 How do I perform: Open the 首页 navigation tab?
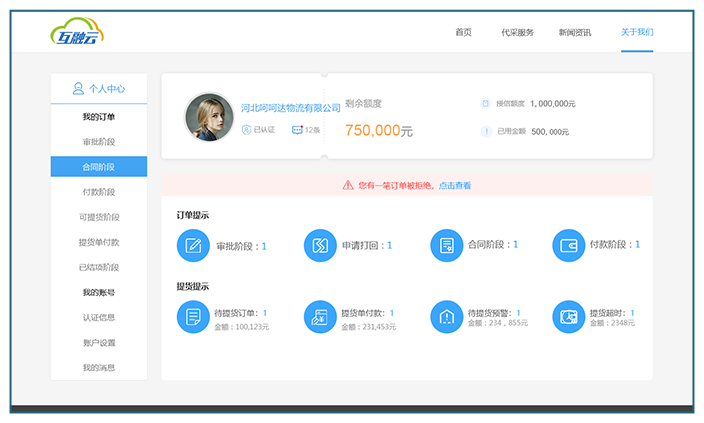coord(463,32)
